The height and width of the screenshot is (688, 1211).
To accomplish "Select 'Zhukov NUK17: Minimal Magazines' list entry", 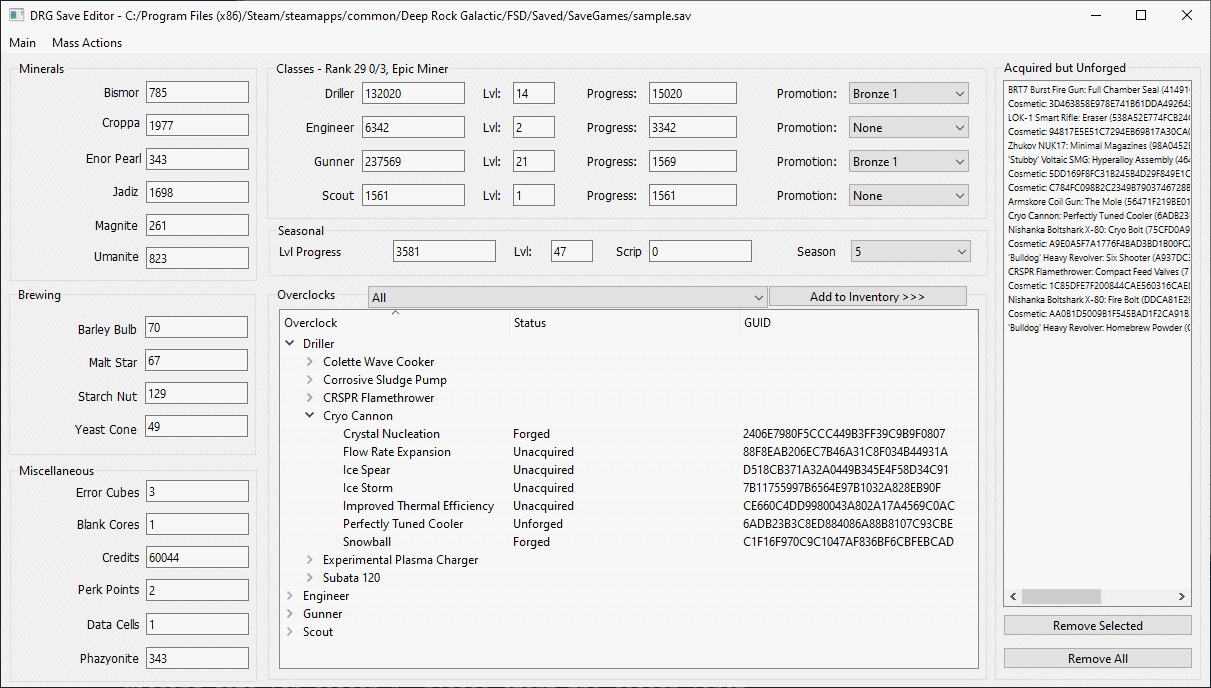I will click(1098, 145).
